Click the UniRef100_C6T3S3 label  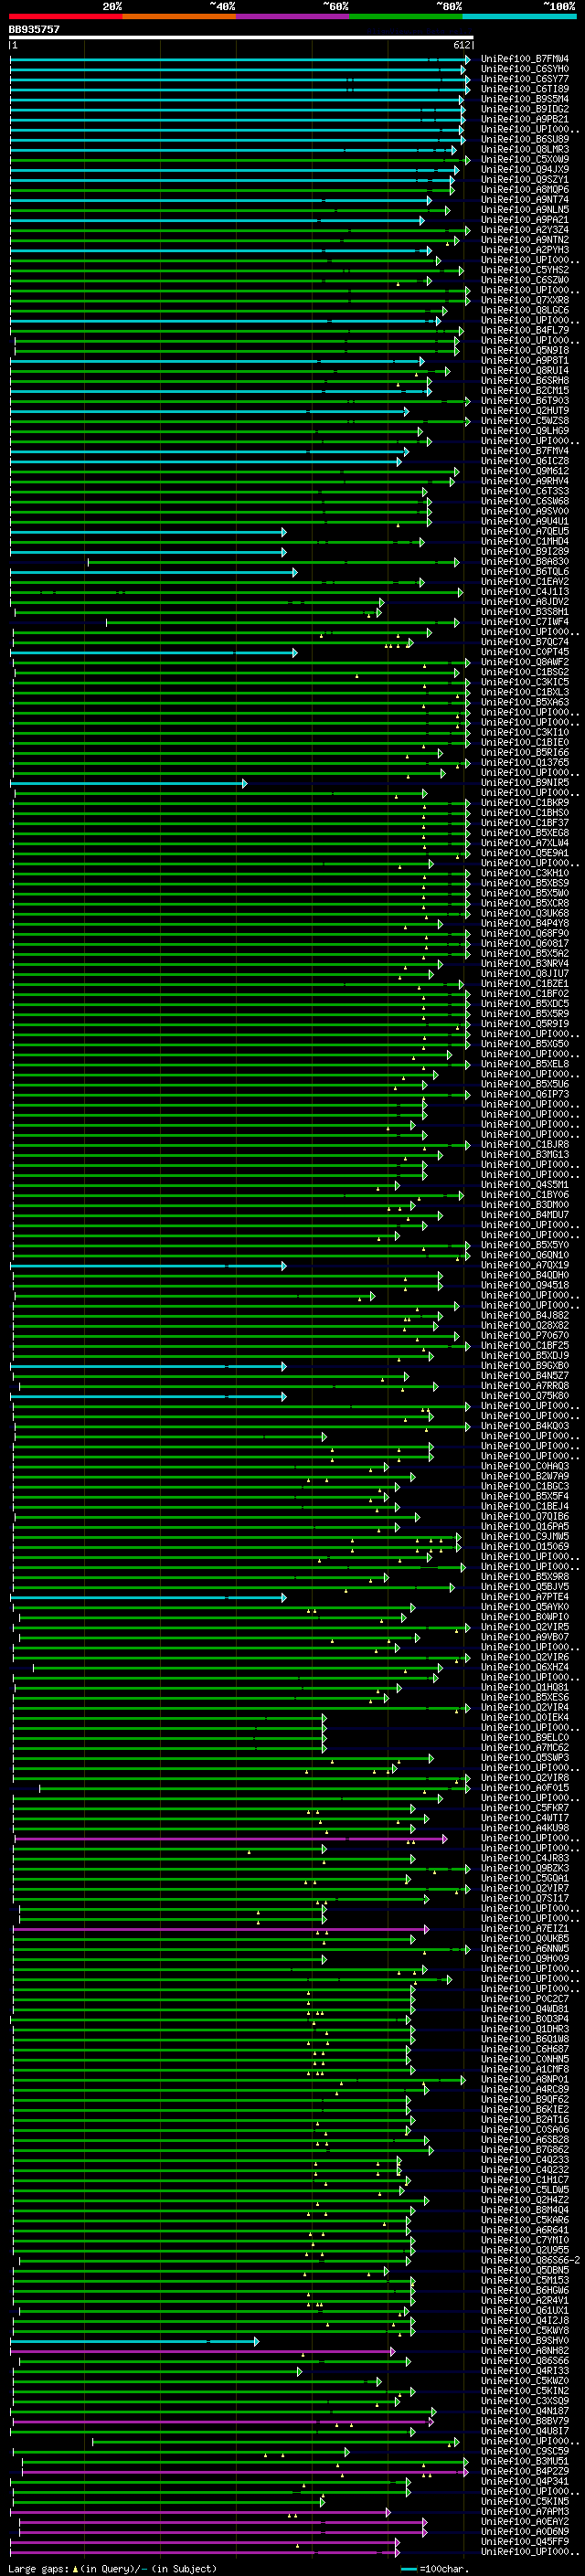(525, 491)
